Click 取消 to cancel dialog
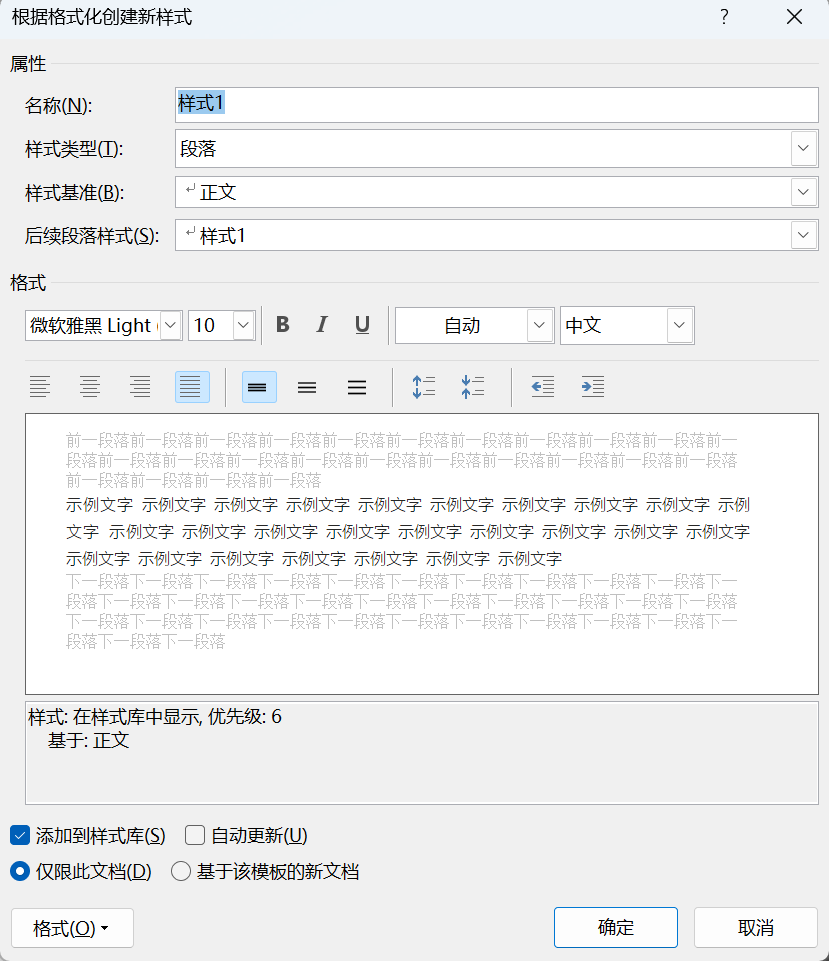The image size is (829, 961). coord(755,927)
